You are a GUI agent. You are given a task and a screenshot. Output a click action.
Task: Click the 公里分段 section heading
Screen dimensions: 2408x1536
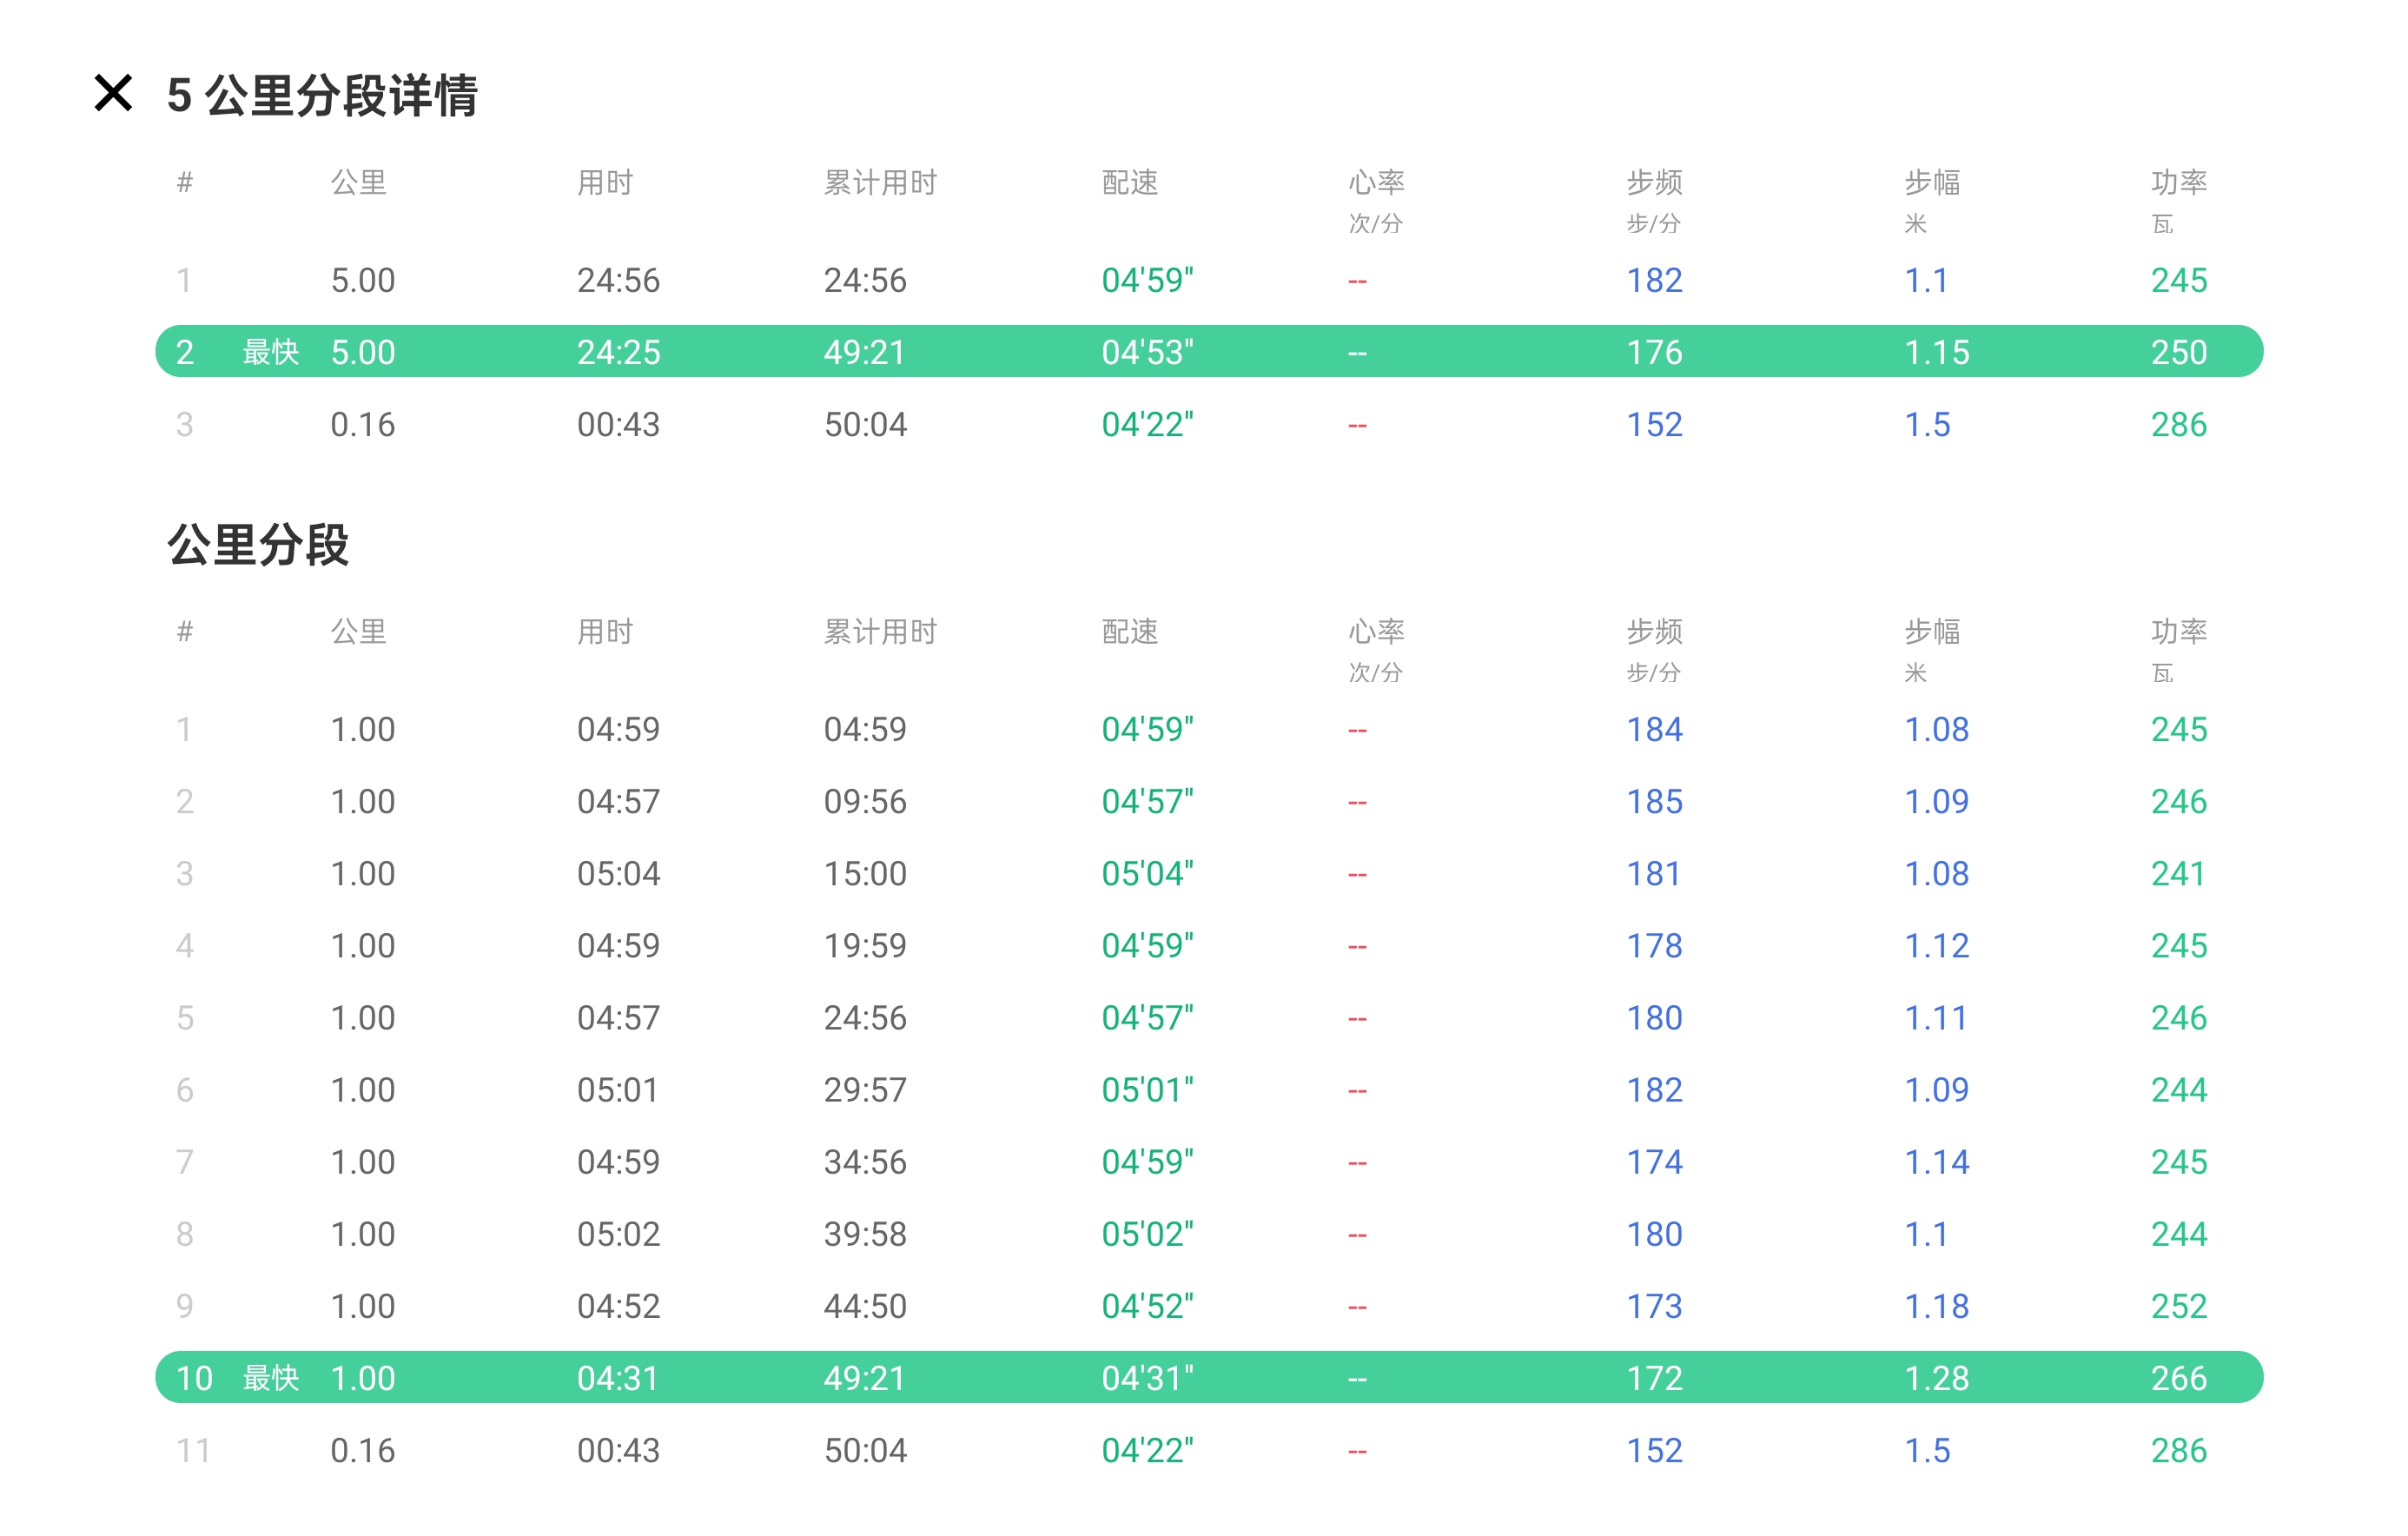click(x=258, y=545)
